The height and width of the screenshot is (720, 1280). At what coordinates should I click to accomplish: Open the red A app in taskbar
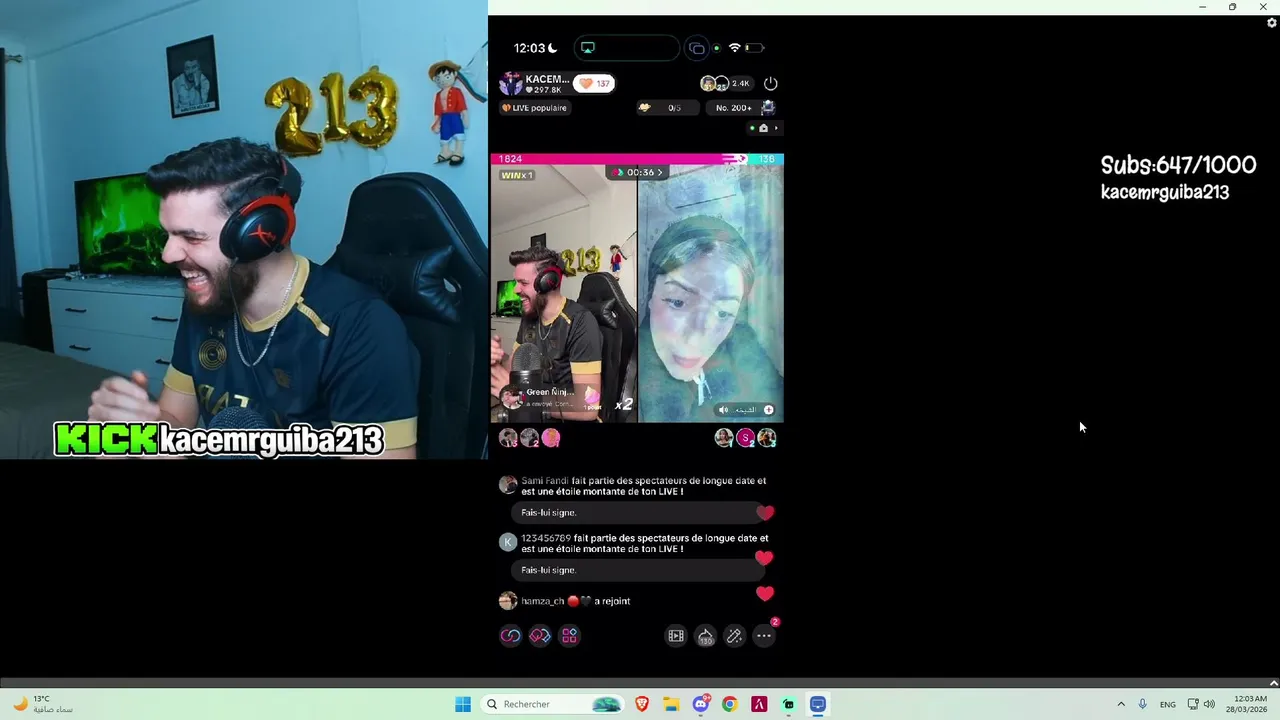[x=759, y=704]
